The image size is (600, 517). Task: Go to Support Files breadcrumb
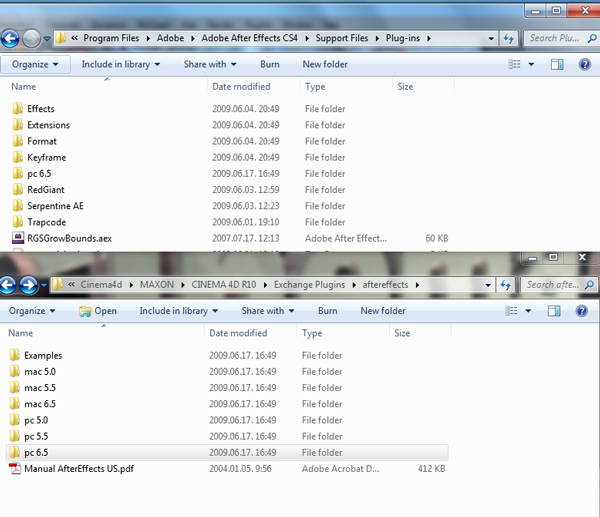pos(342,38)
